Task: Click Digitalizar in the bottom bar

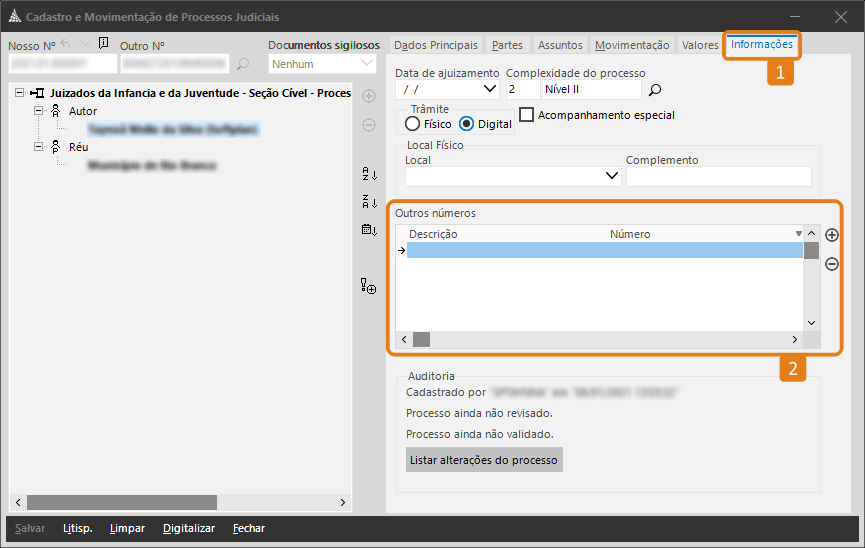Action: pos(189,528)
